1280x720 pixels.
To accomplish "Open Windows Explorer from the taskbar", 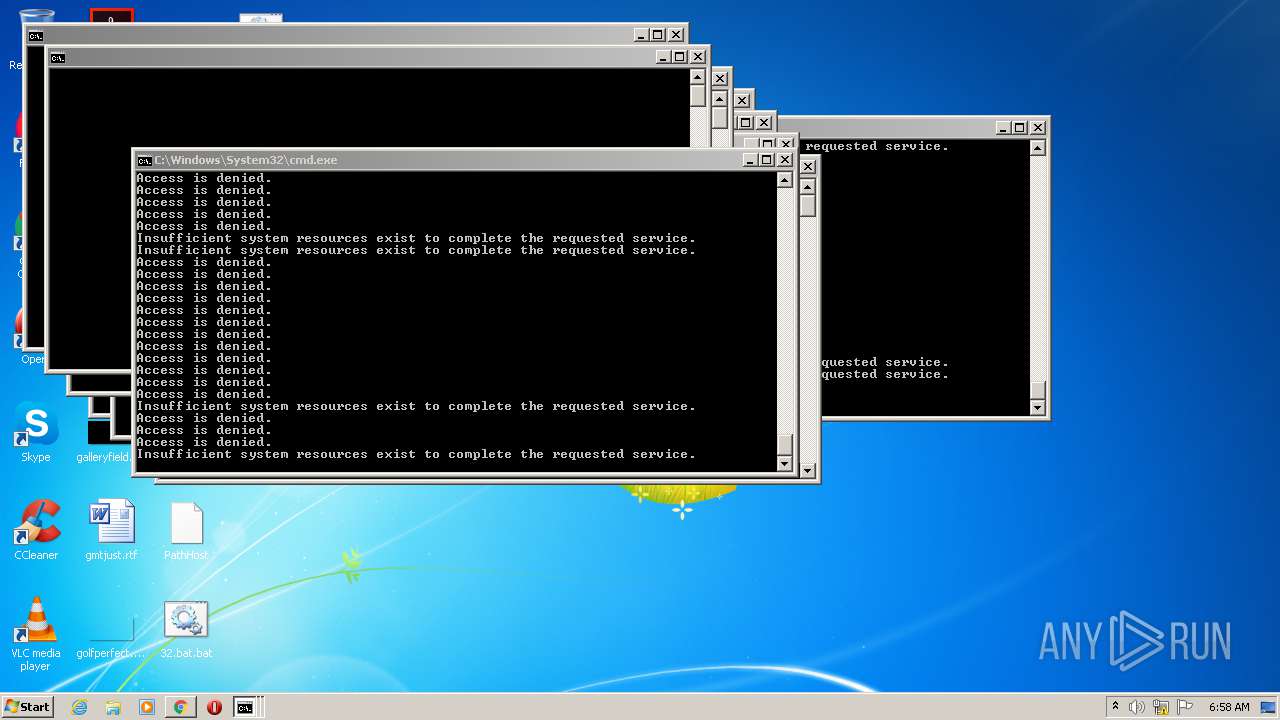I will pyautogui.click(x=113, y=707).
